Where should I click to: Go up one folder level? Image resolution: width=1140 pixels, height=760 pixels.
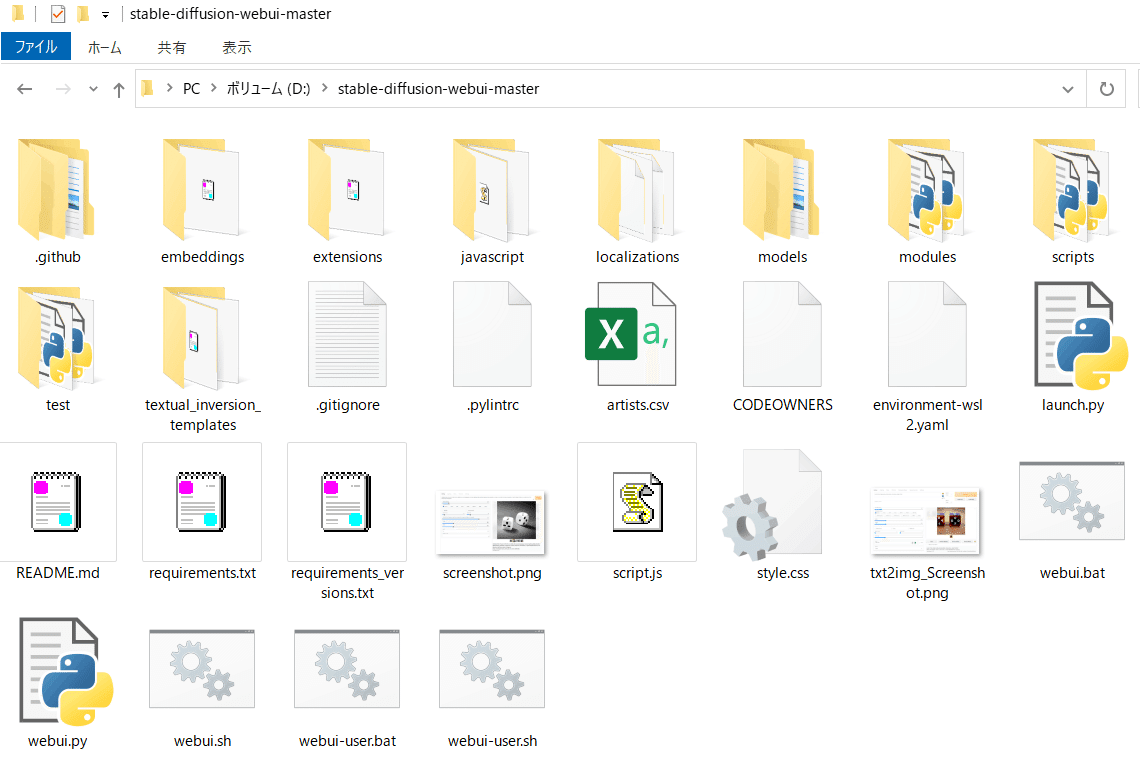click(119, 89)
